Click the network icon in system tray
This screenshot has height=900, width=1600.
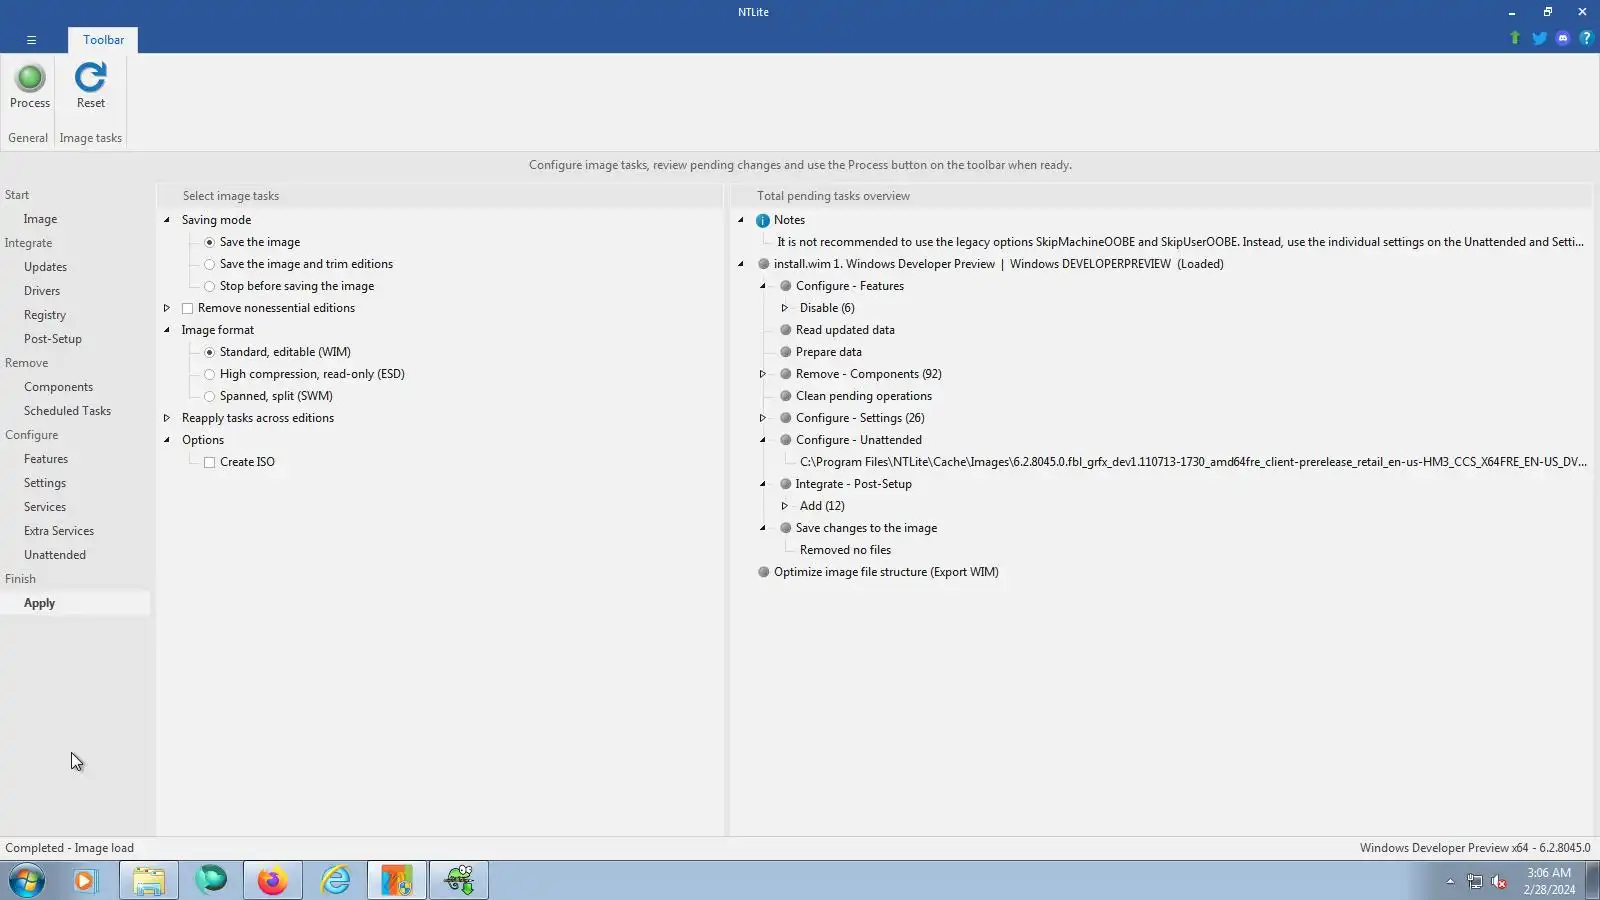pyautogui.click(x=1475, y=881)
